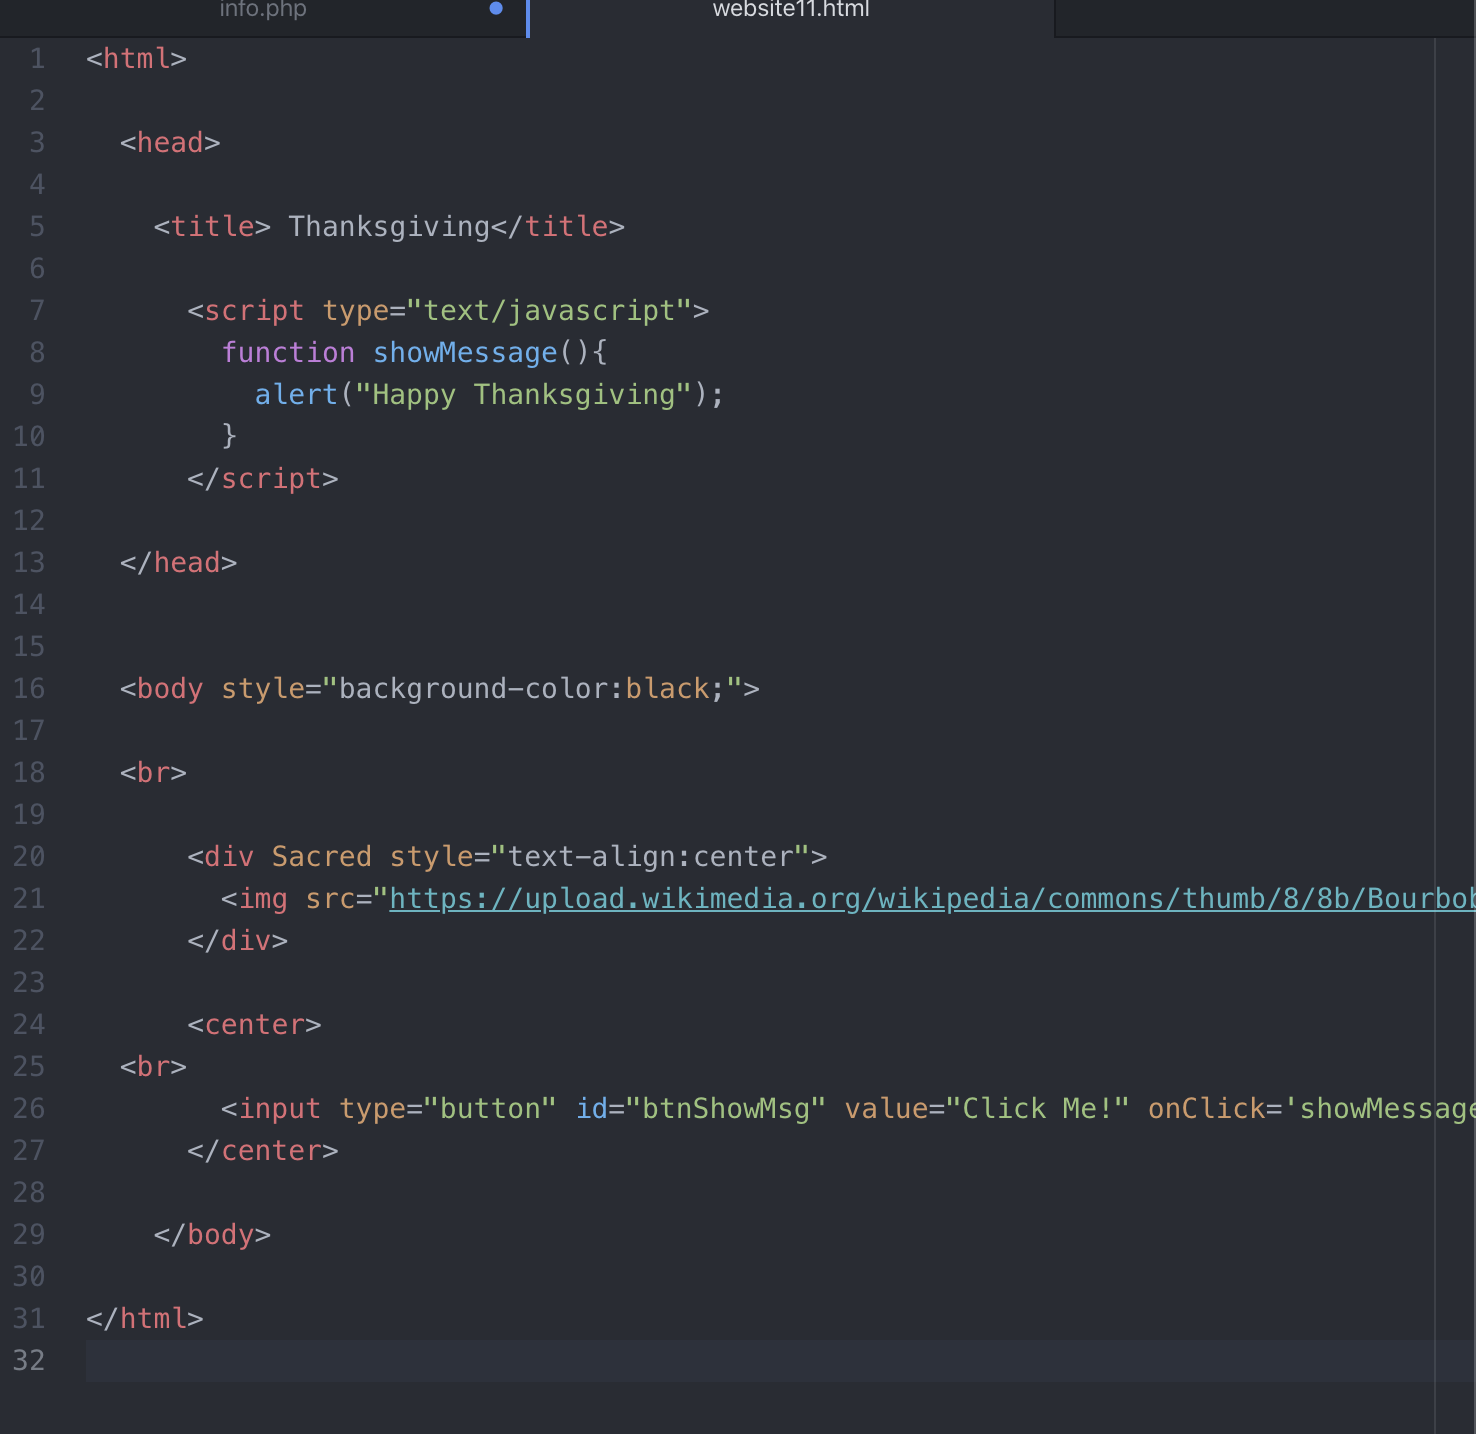Click the closing brace on line 10
The width and height of the screenshot is (1476, 1434).
pyautogui.click(x=229, y=437)
